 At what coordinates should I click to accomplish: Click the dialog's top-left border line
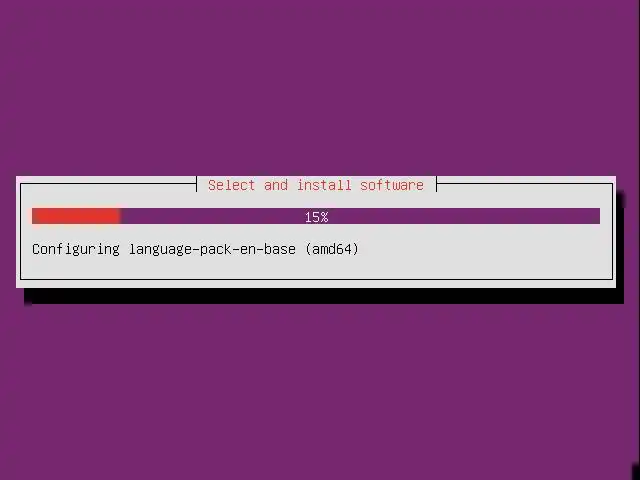109,184
